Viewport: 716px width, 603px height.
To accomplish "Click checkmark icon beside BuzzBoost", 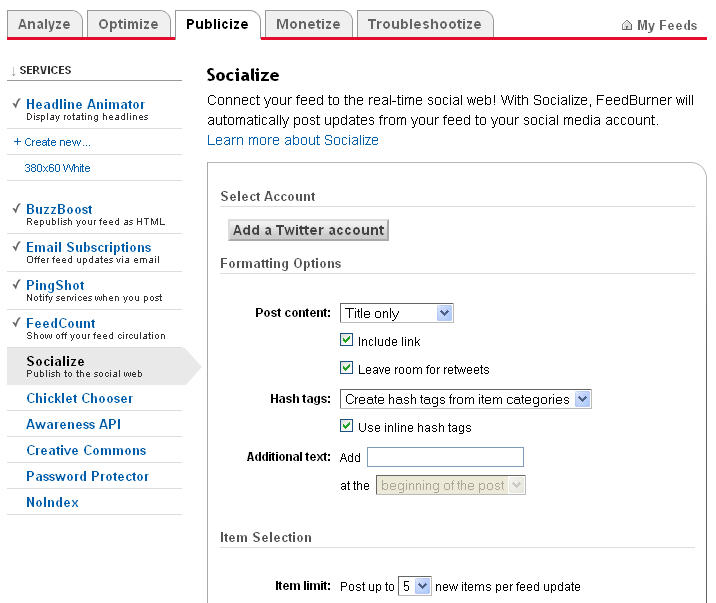I will [16, 209].
